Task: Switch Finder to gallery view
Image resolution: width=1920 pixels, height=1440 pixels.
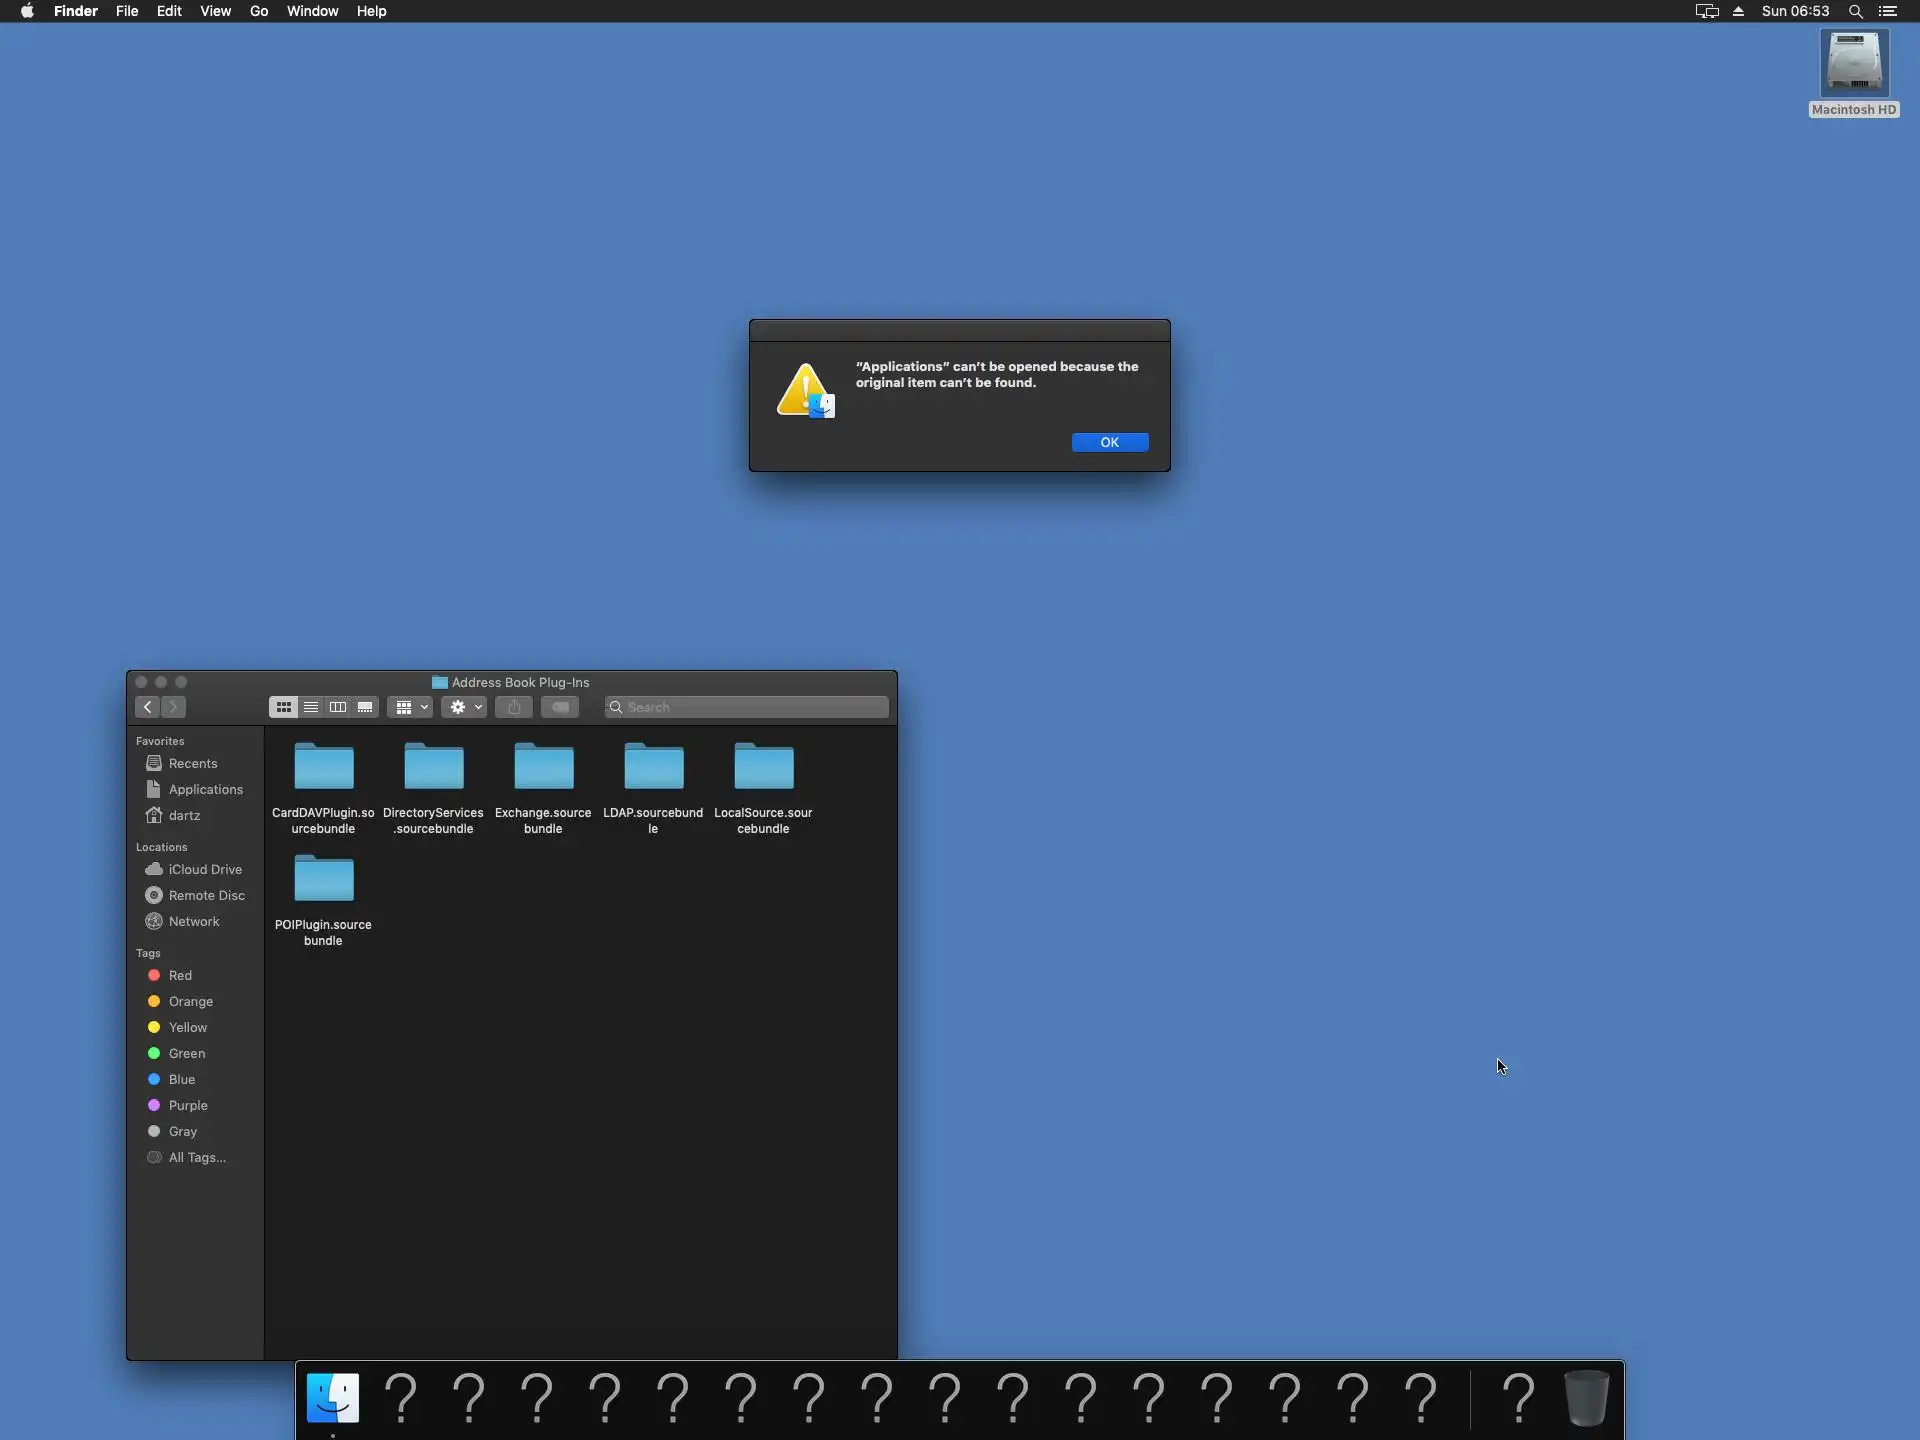Action: point(365,707)
